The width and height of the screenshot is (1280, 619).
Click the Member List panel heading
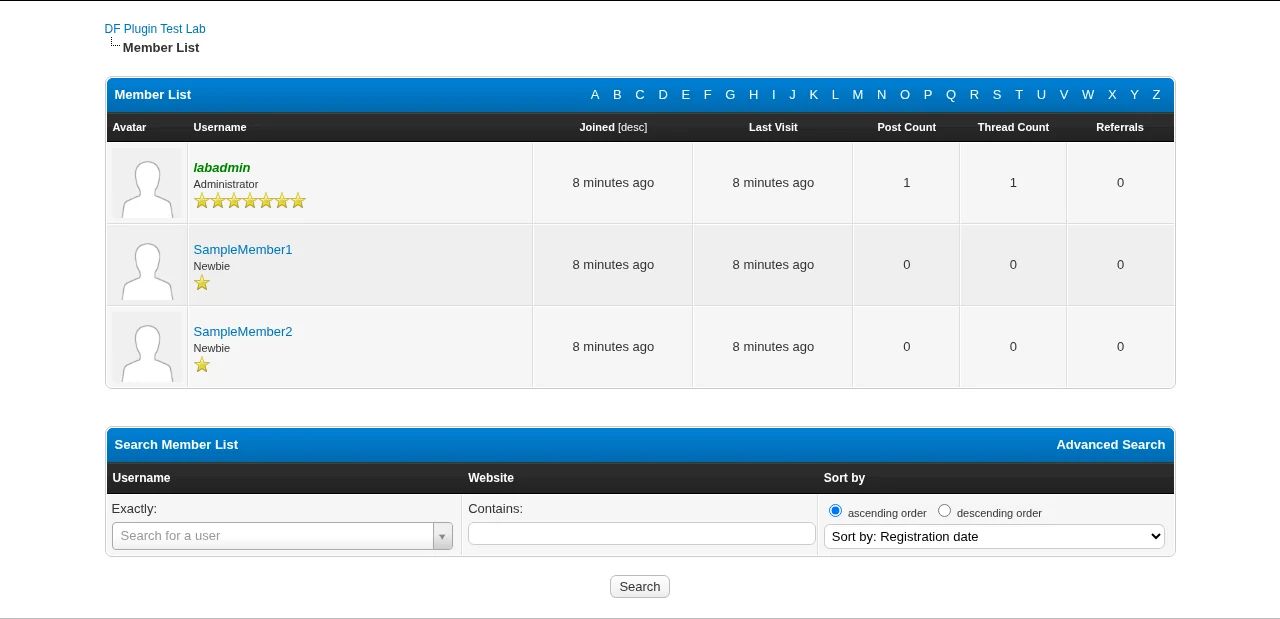tap(153, 95)
